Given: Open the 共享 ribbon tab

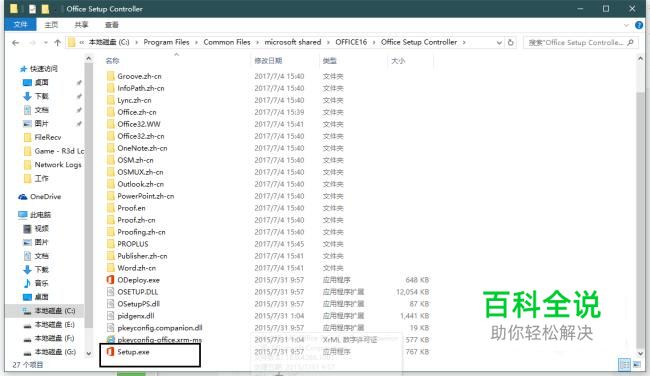Looking at the screenshot, I should click(81, 24).
